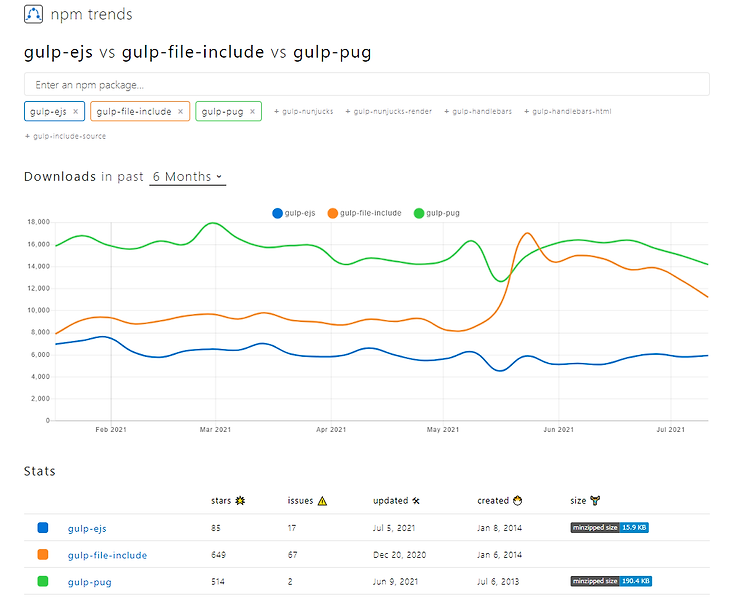Add suggested package gulp-include-source

[66, 136]
